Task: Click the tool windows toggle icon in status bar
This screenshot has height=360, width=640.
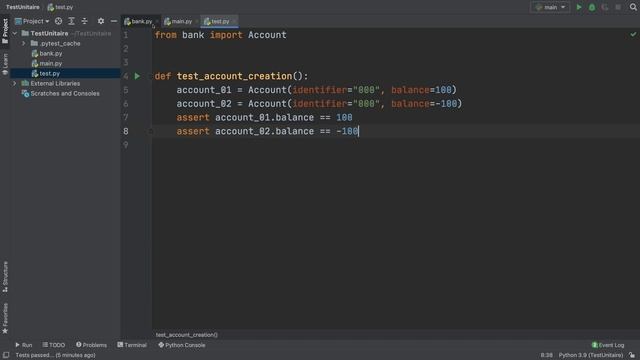Action: pos(6,355)
